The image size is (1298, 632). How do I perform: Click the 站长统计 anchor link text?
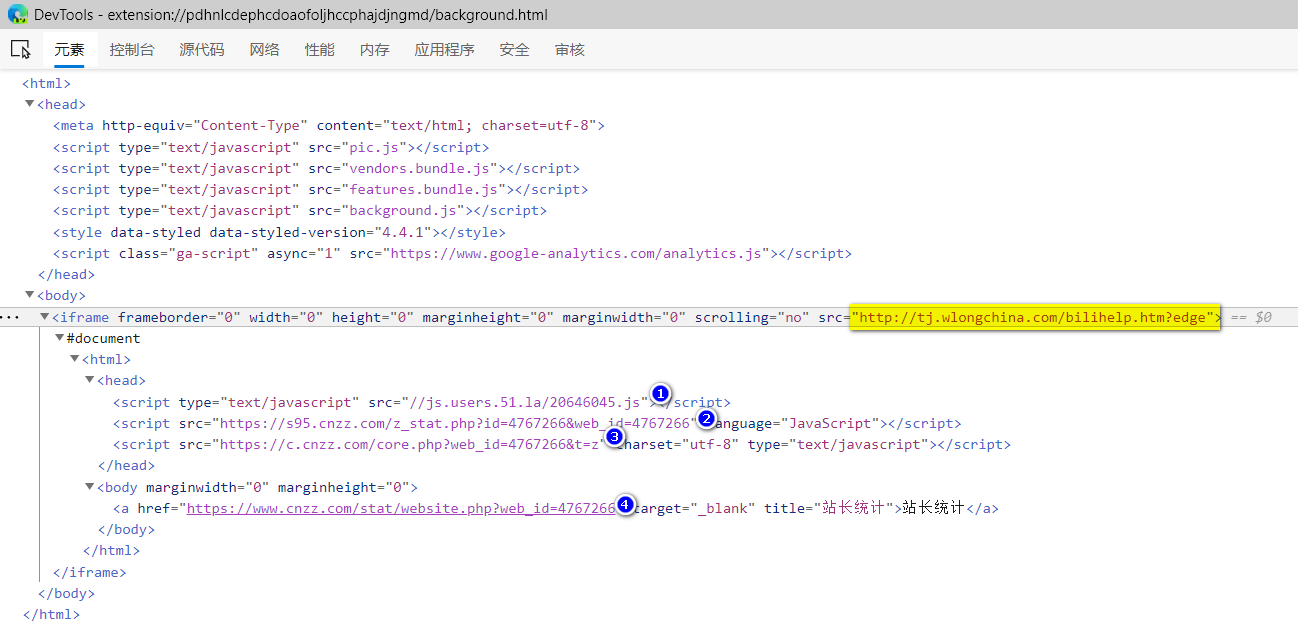[931, 507]
